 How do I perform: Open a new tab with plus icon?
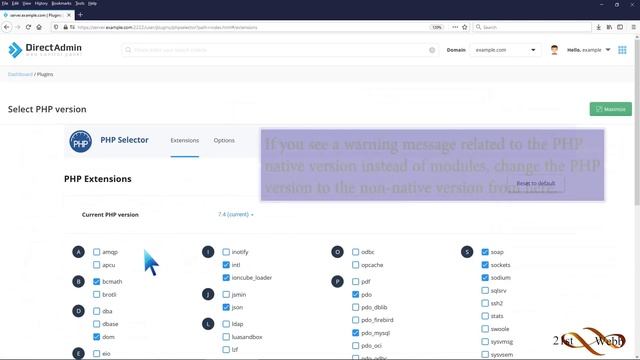[x=80, y=15]
